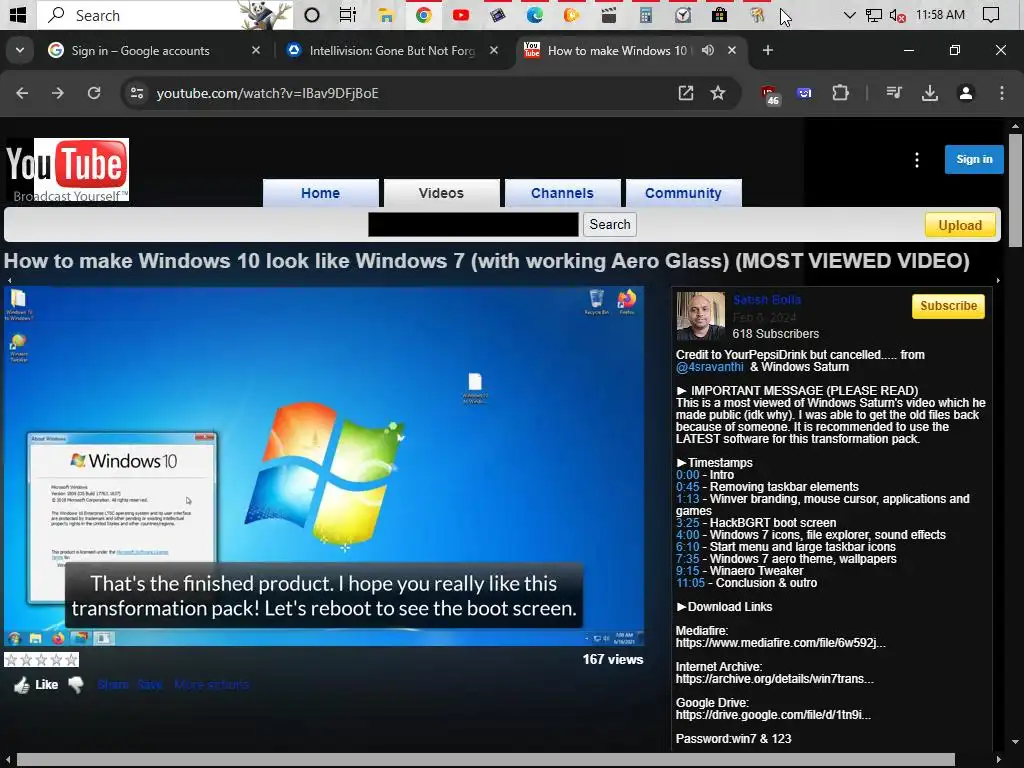1024x768 pixels.
Task: Click the yellow Upload button
Action: coord(960,225)
